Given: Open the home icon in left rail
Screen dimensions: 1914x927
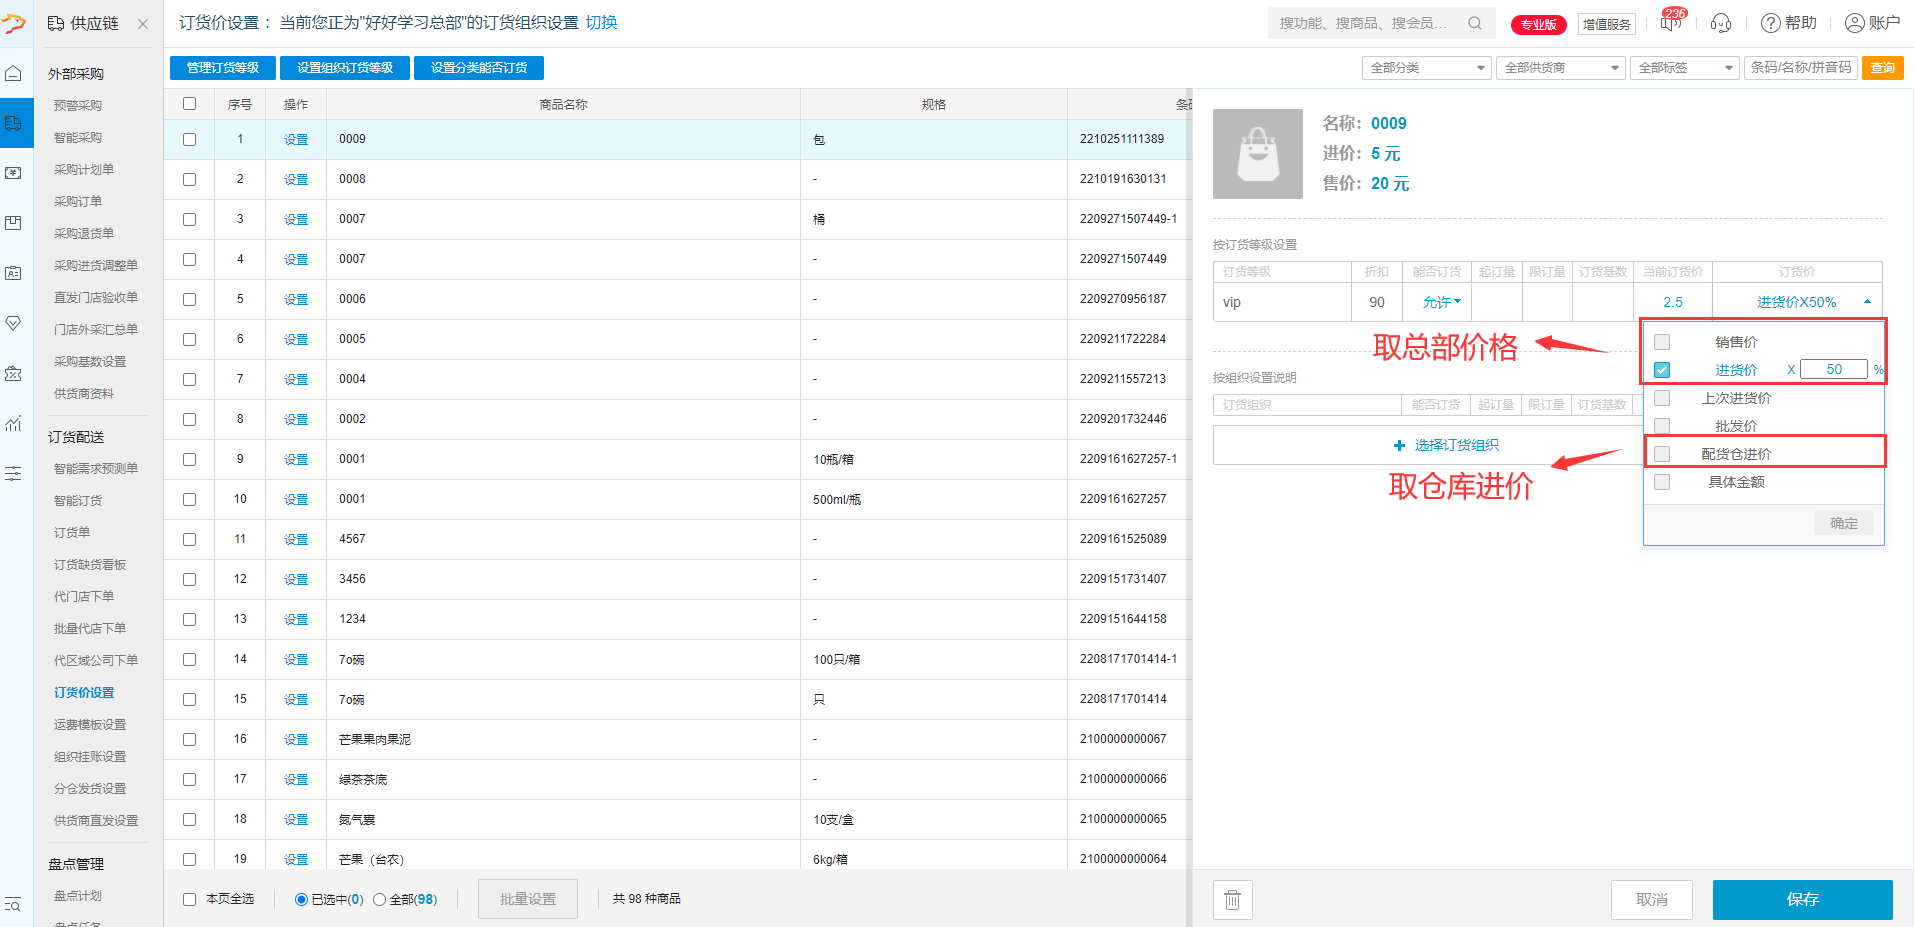Looking at the screenshot, I should click(13, 73).
